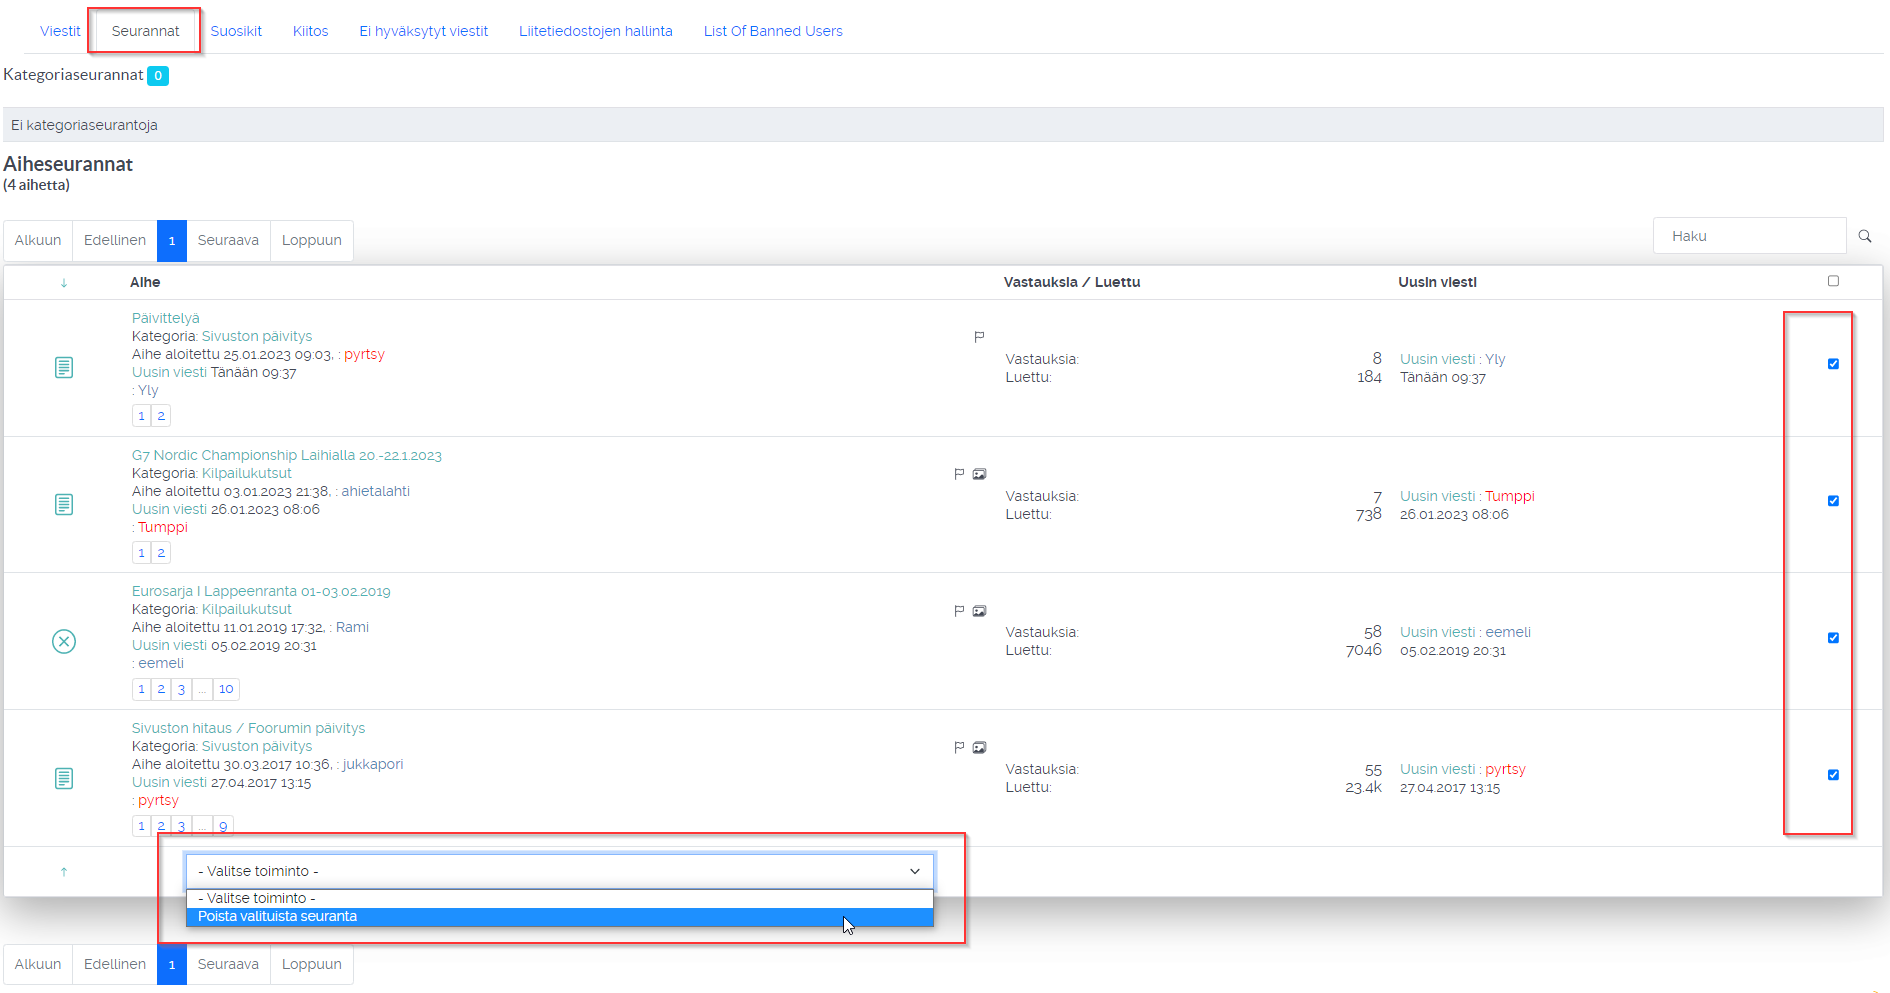Click the up arrow below the topic list
This screenshot has width=1890, height=993.
(x=64, y=872)
